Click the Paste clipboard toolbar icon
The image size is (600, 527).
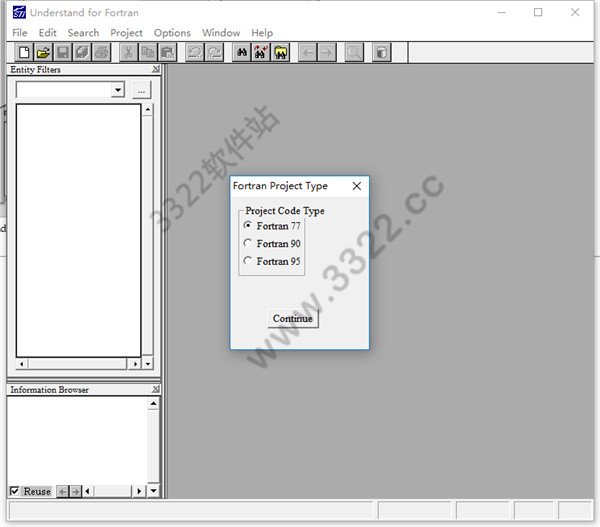coord(167,52)
